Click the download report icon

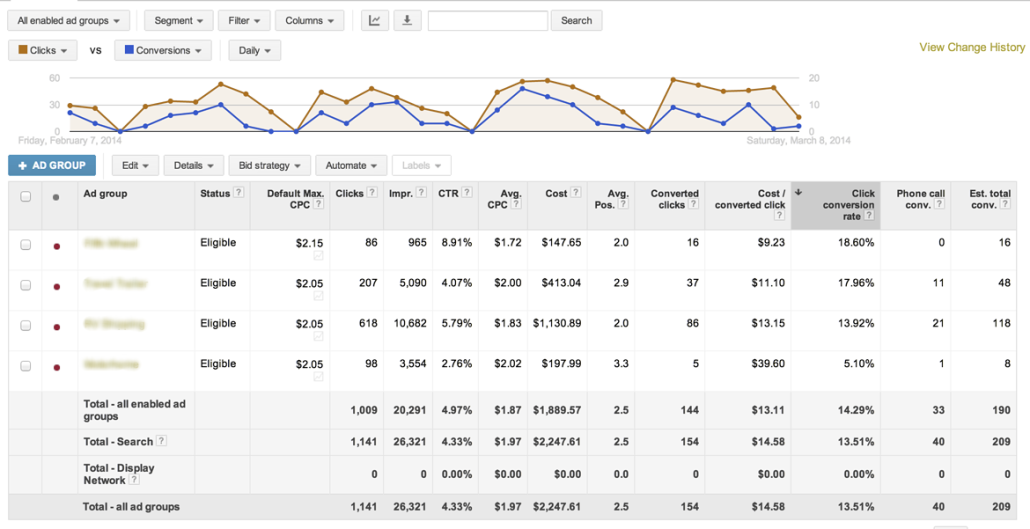pos(406,20)
